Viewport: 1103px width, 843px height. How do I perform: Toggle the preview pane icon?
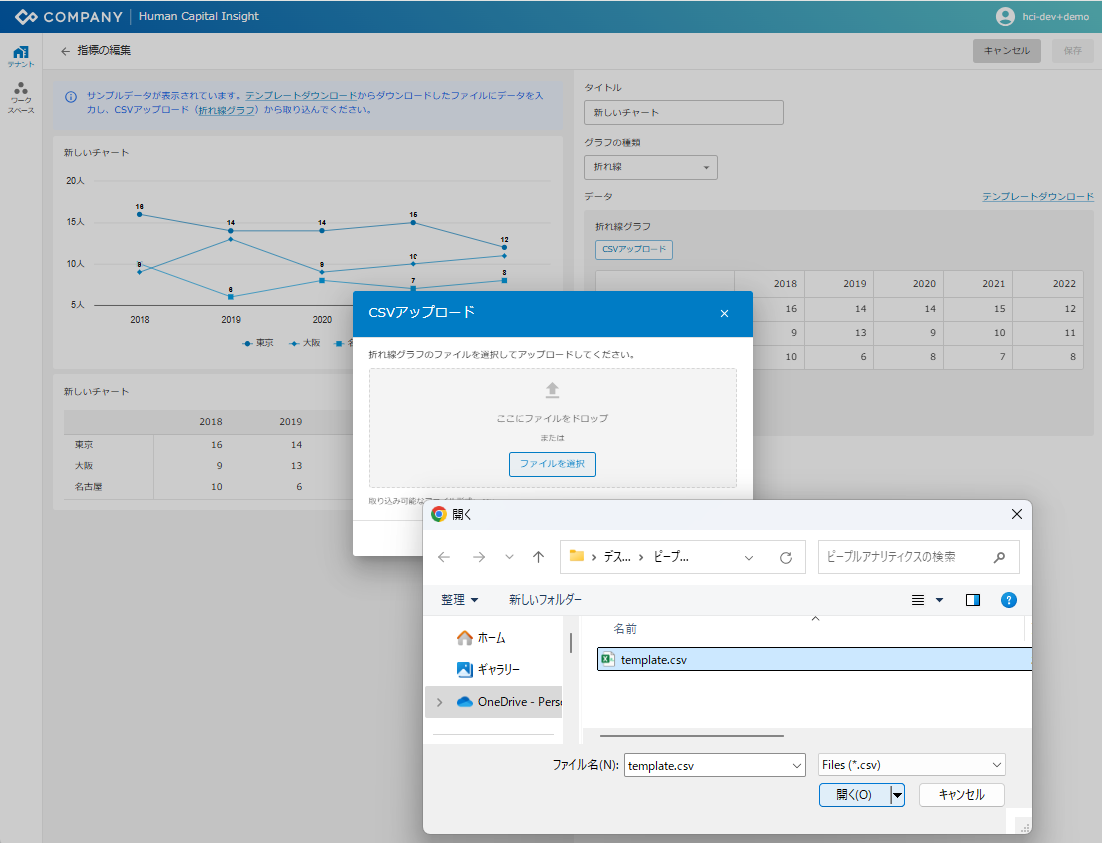point(973,600)
